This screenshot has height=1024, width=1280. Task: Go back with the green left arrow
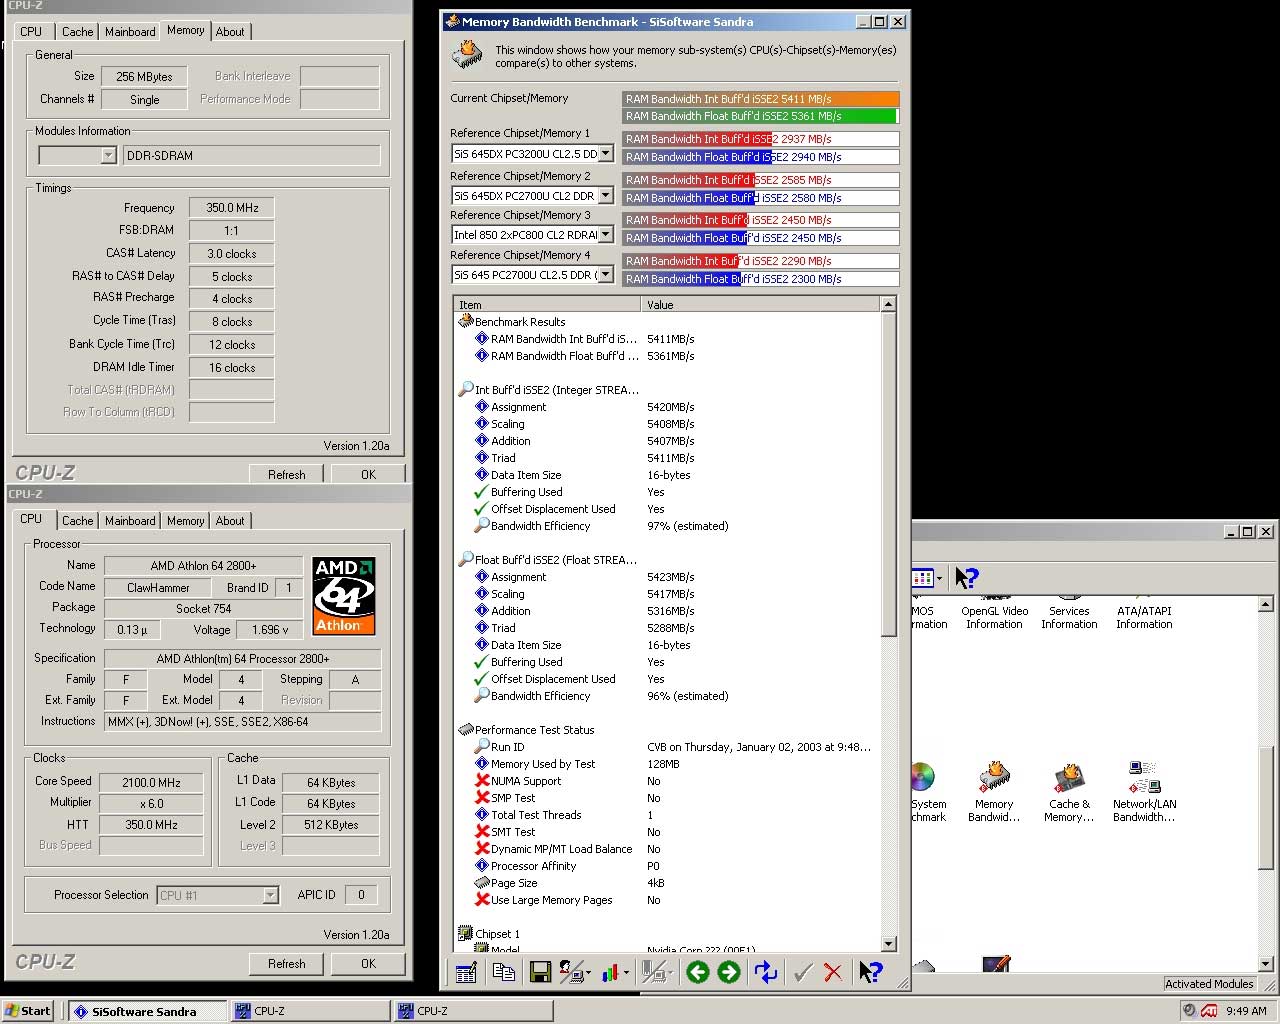tap(698, 972)
